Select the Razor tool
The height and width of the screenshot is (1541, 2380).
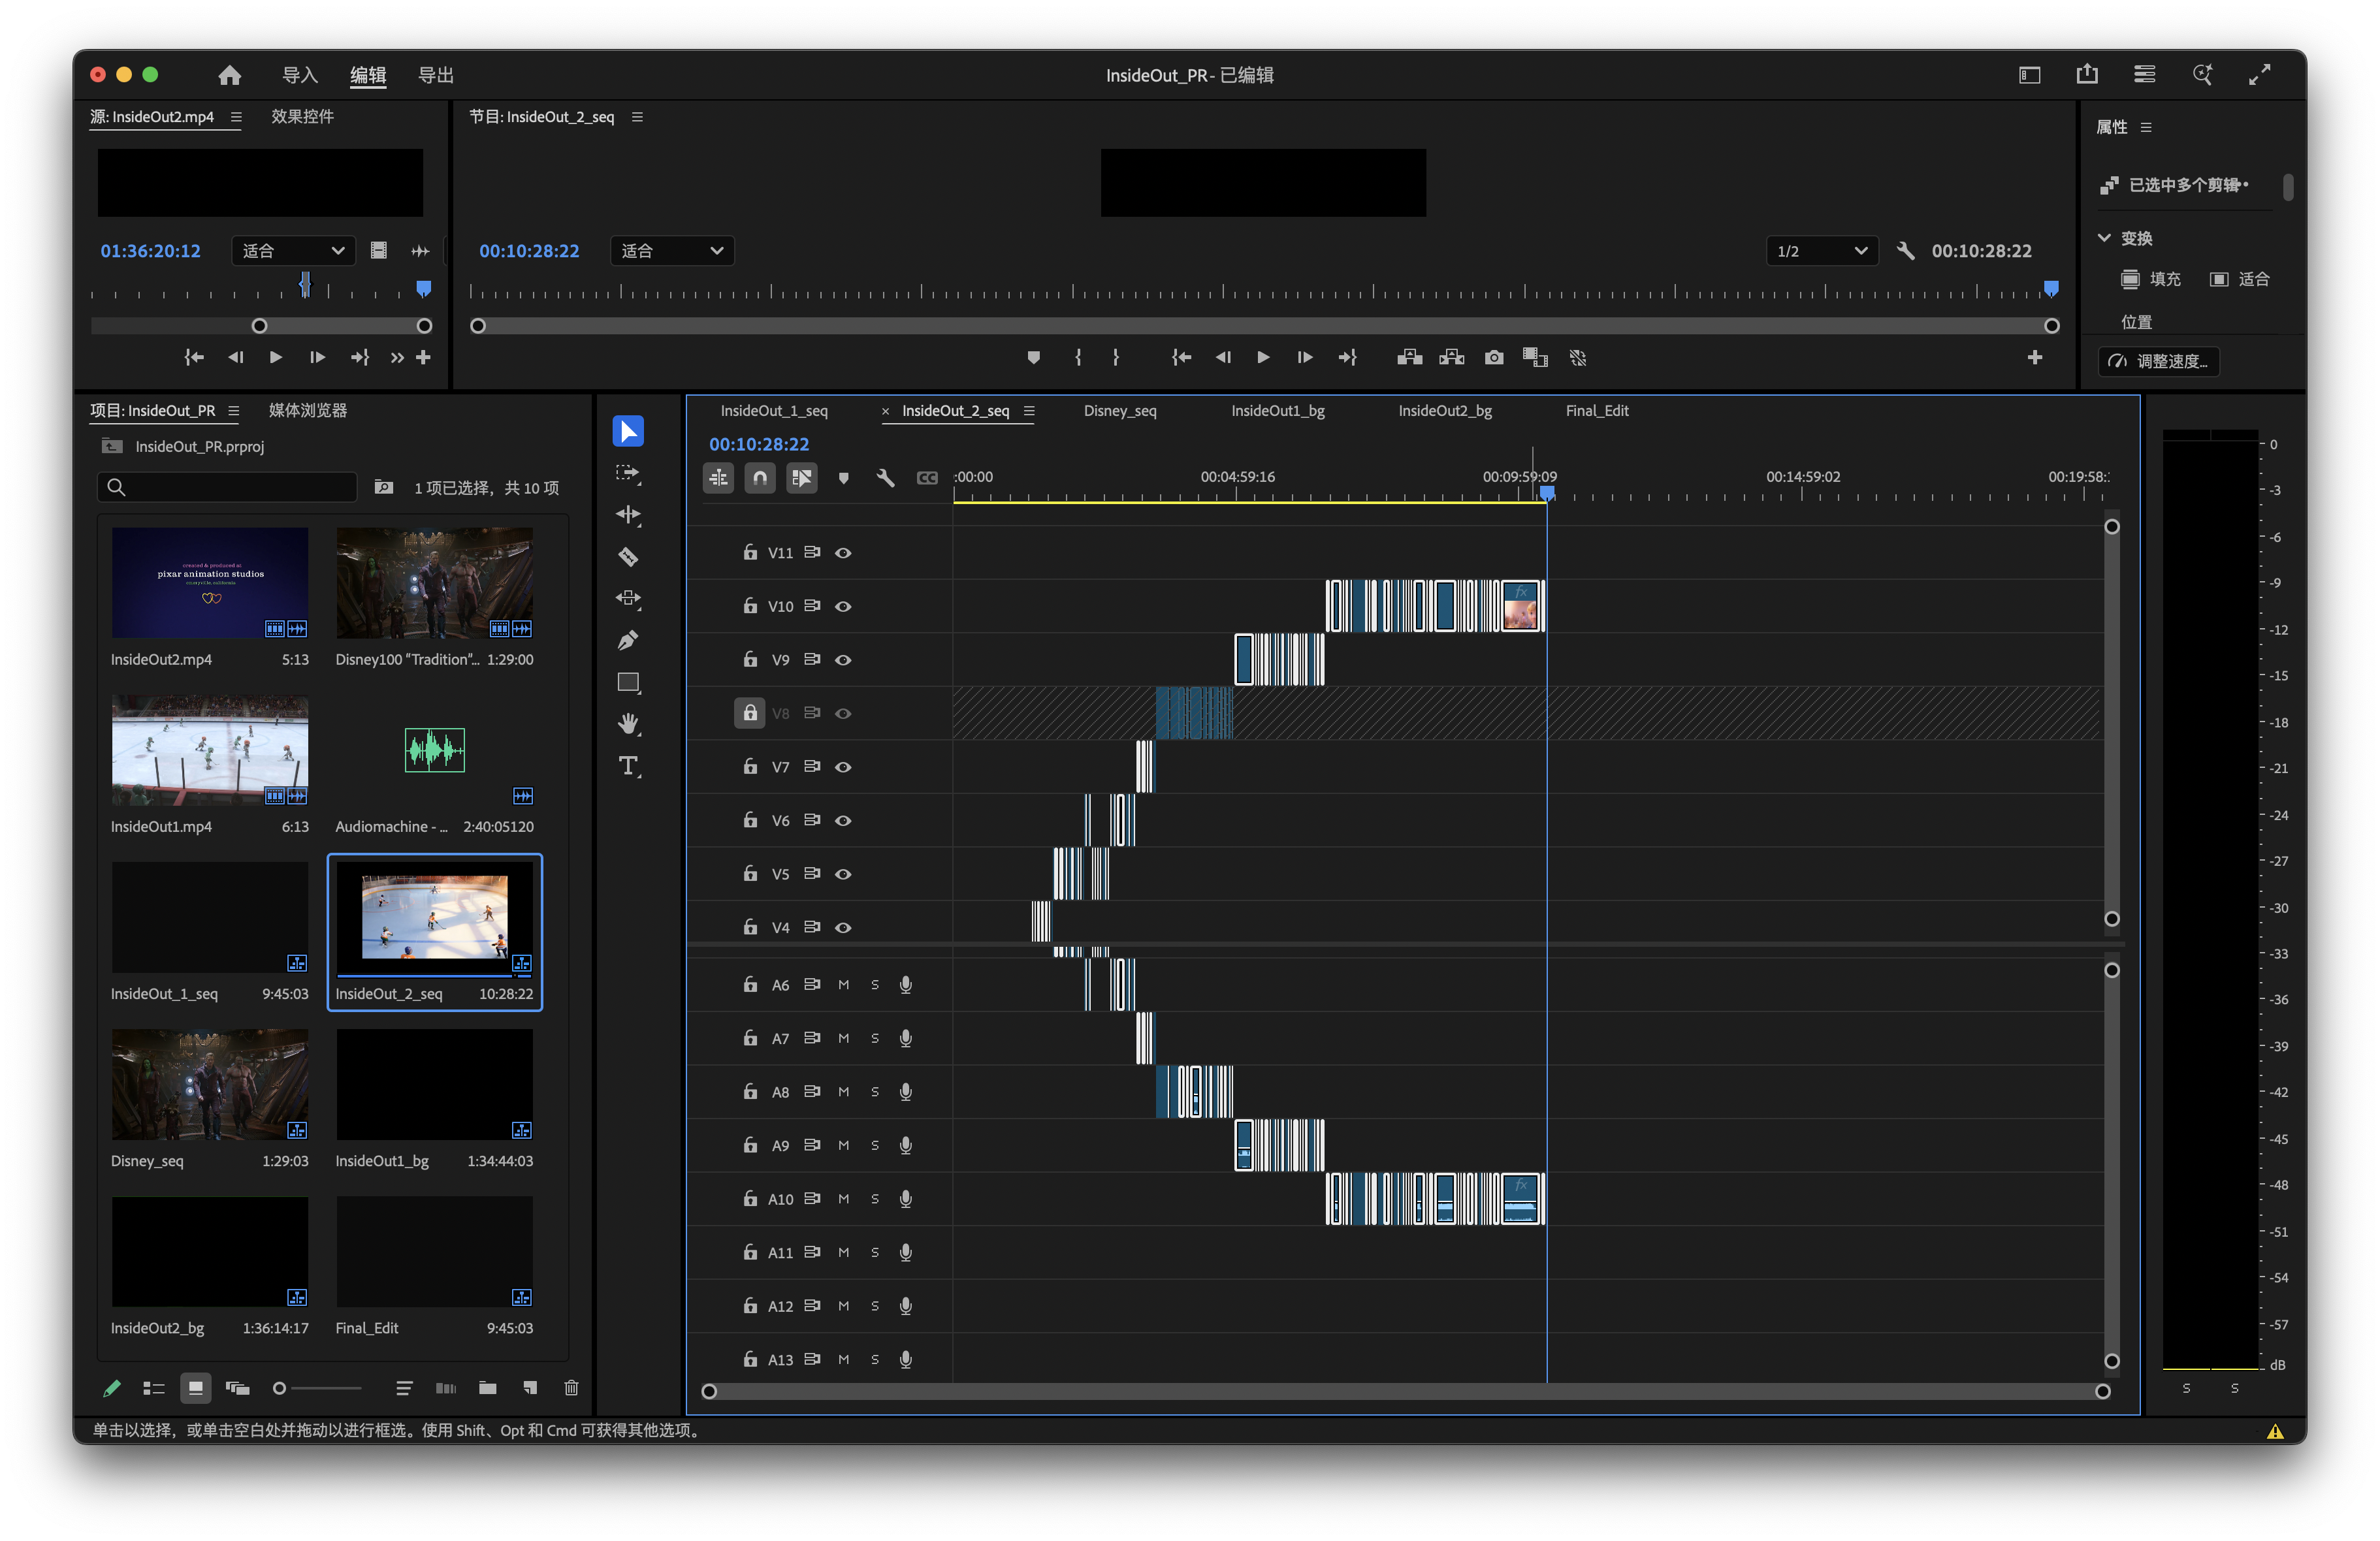tap(628, 557)
